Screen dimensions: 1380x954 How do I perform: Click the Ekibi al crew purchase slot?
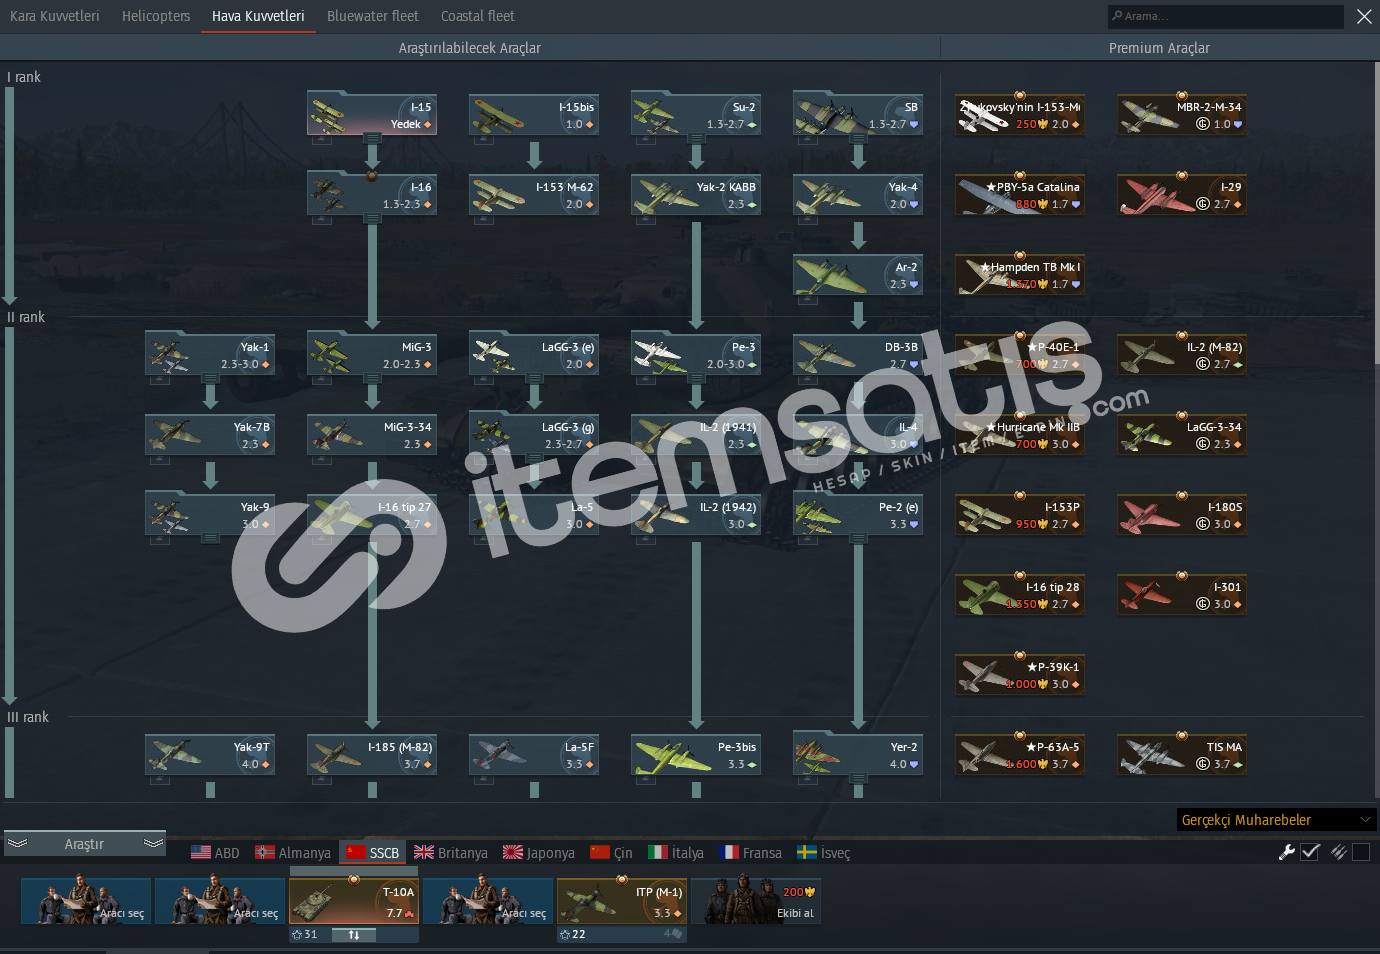tap(756, 900)
